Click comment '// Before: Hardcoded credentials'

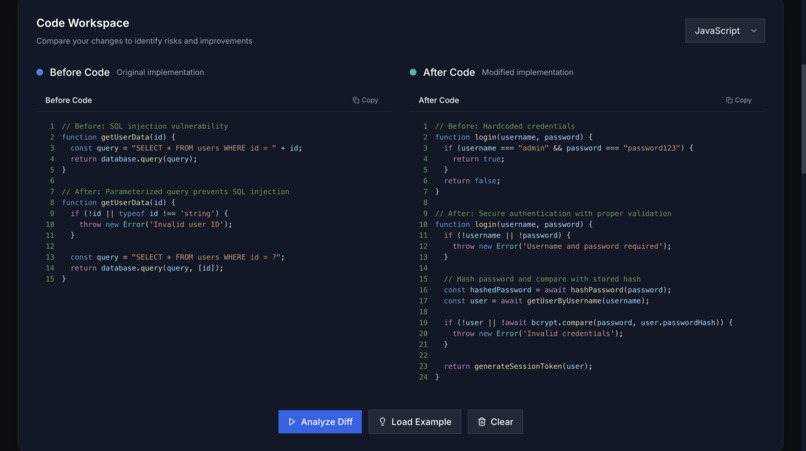click(x=505, y=126)
